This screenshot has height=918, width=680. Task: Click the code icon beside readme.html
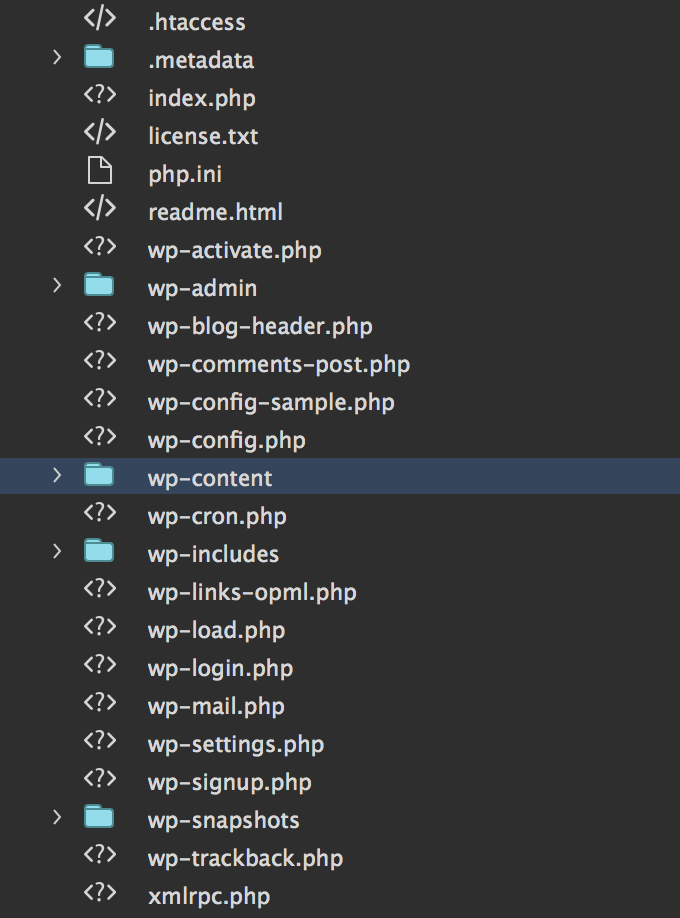pos(100,208)
